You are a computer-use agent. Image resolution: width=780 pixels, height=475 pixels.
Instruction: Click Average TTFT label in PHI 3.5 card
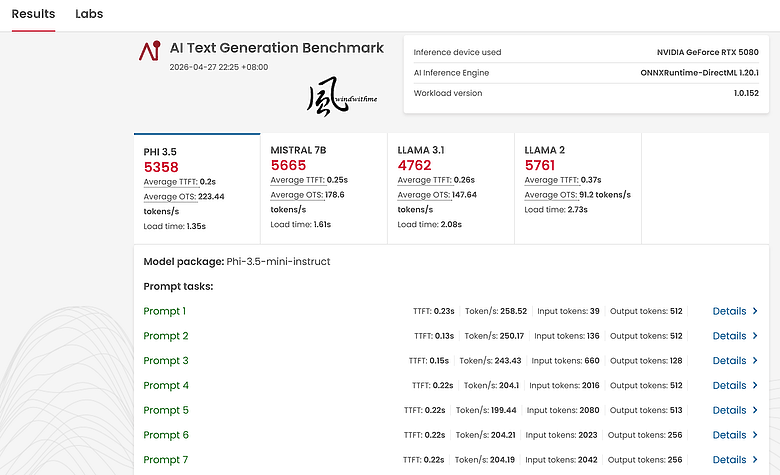coord(171,182)
